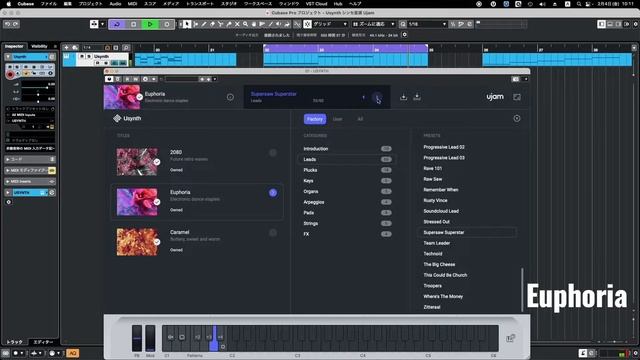Select the Draw pencil tool
640x360 pixels.
pos(204,24)
